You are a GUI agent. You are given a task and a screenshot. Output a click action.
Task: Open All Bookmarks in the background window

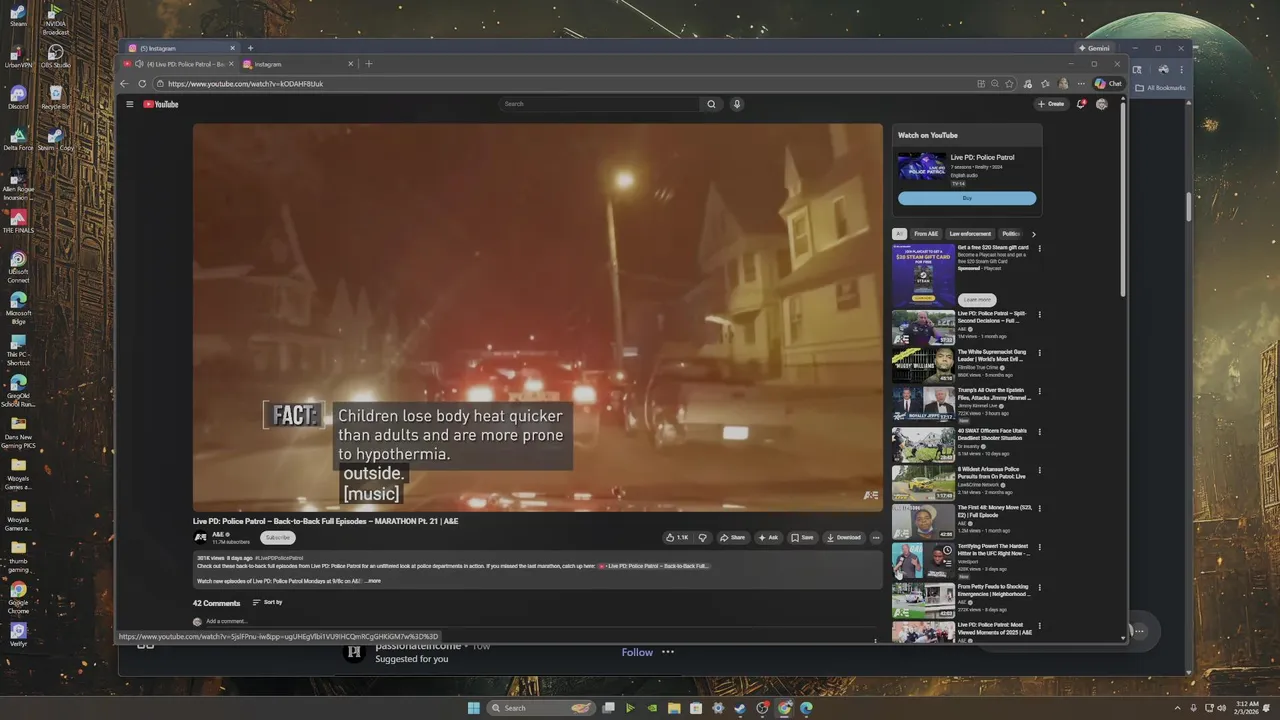(1161, 88)
